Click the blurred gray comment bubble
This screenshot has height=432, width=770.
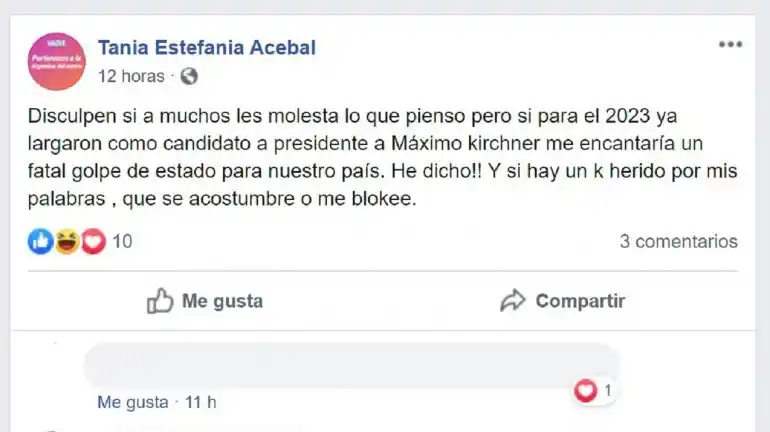click(x=350, y=365)
